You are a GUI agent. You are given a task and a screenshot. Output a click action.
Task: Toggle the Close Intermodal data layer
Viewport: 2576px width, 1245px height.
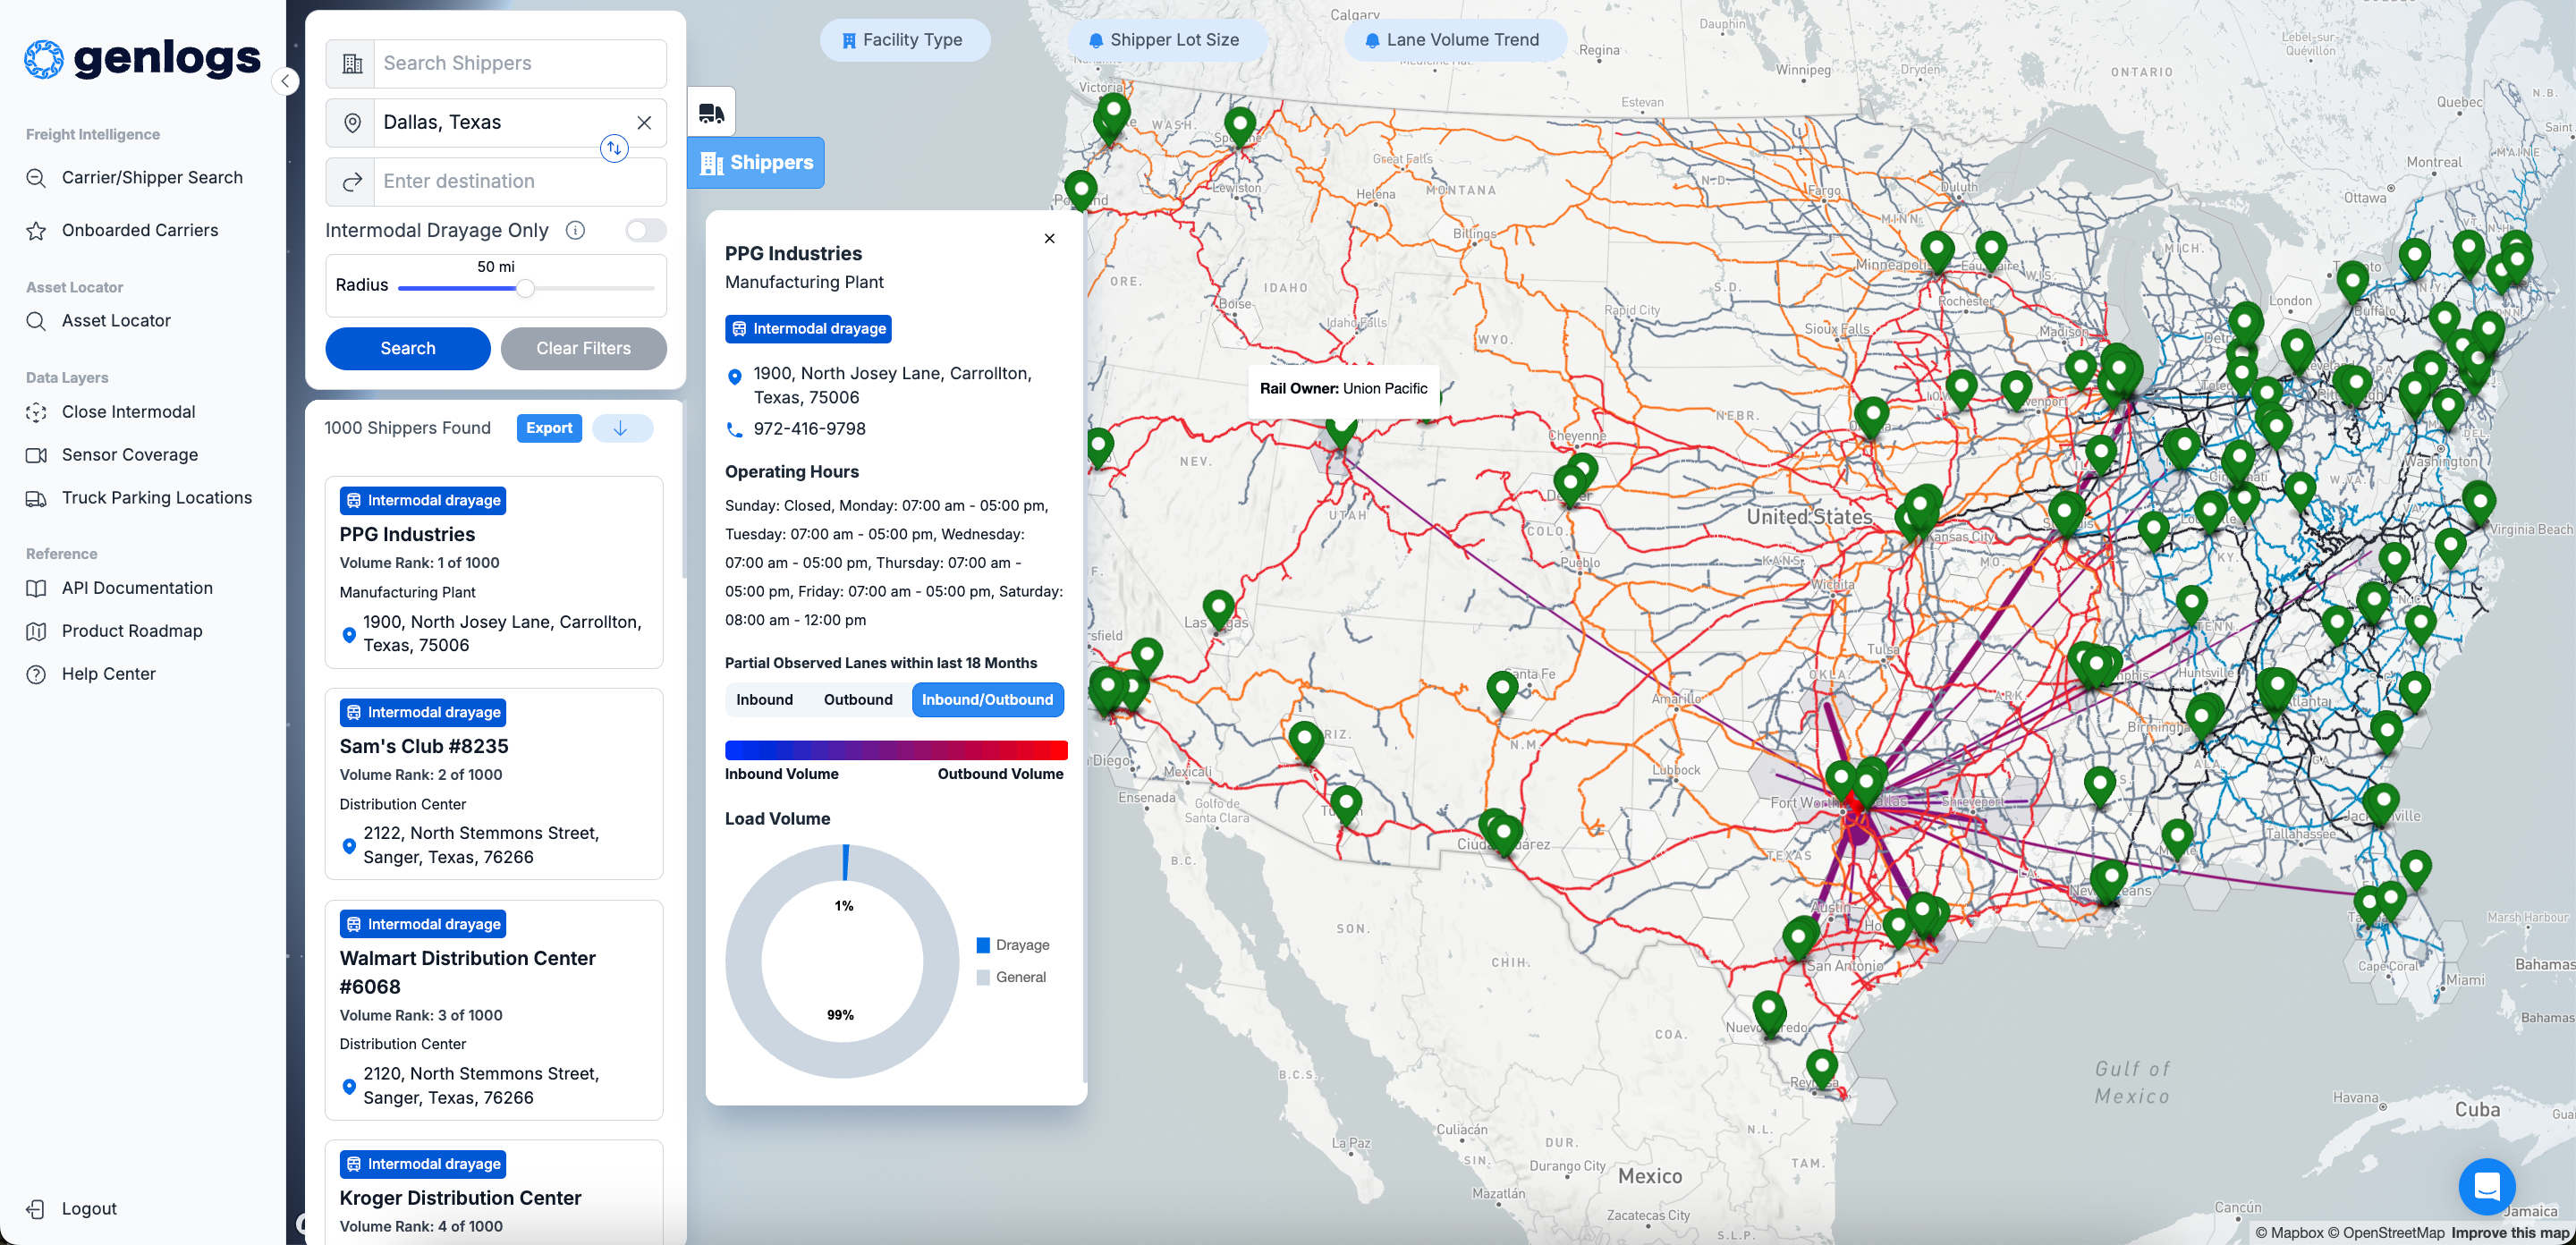point(128,412)
